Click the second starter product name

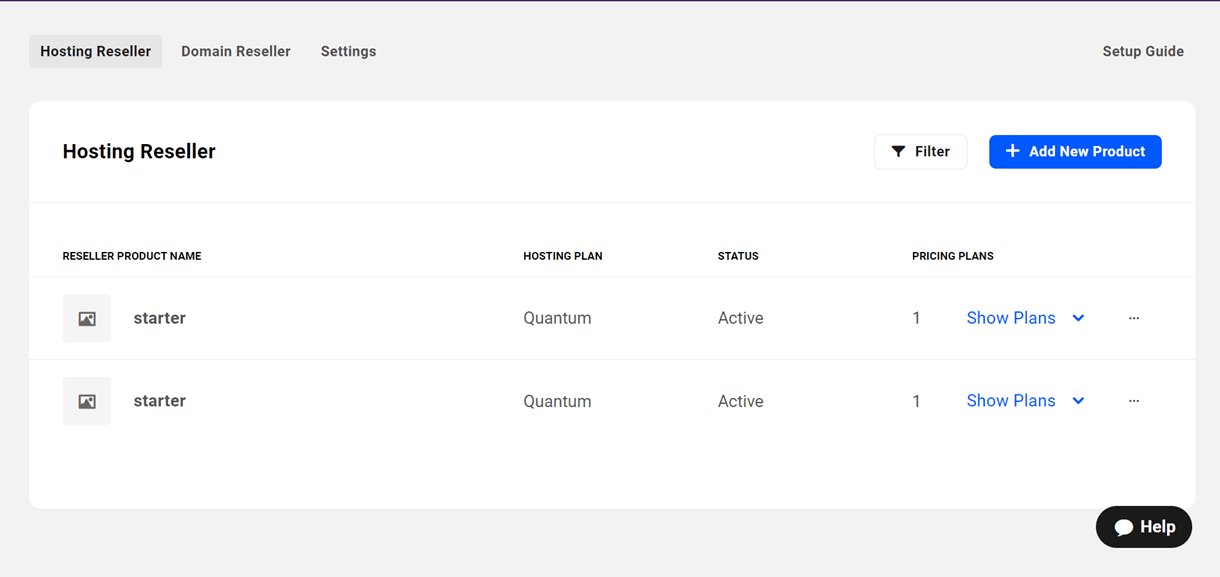tap(159, 401)
